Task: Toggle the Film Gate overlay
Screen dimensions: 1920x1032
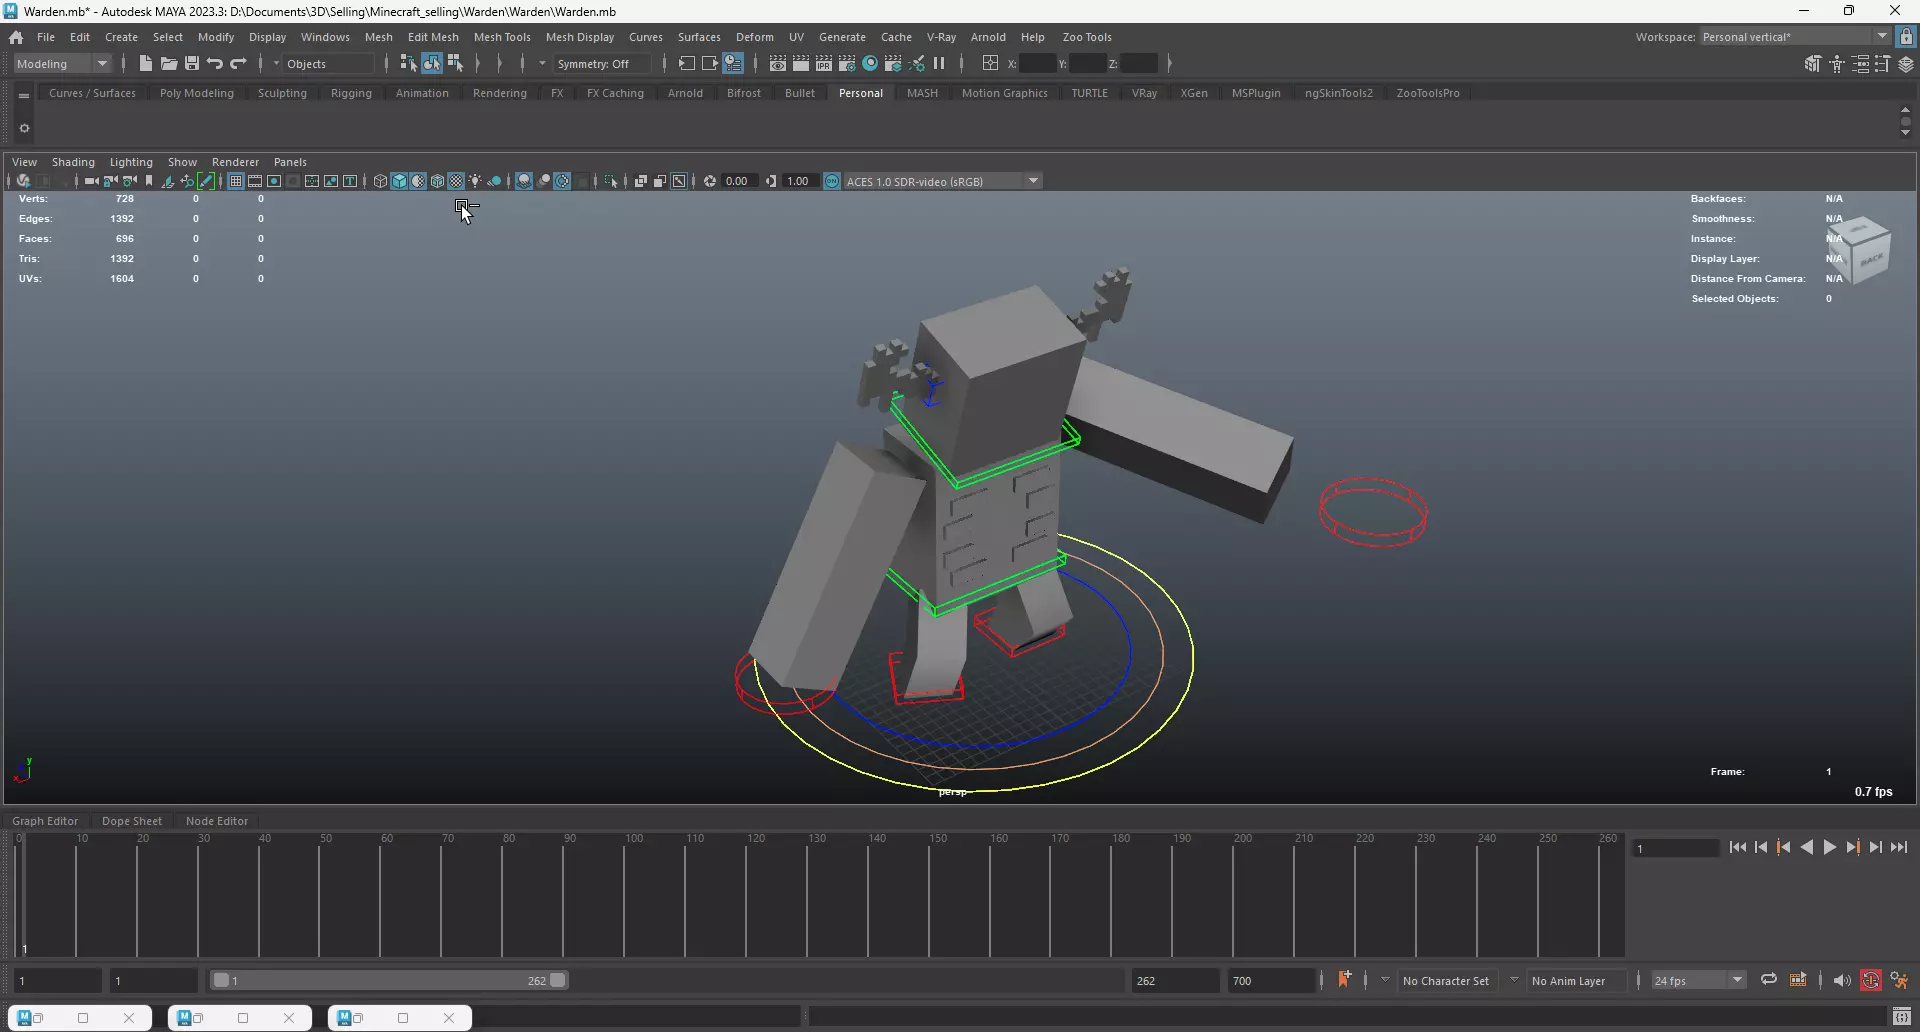Action: point(255,181)
